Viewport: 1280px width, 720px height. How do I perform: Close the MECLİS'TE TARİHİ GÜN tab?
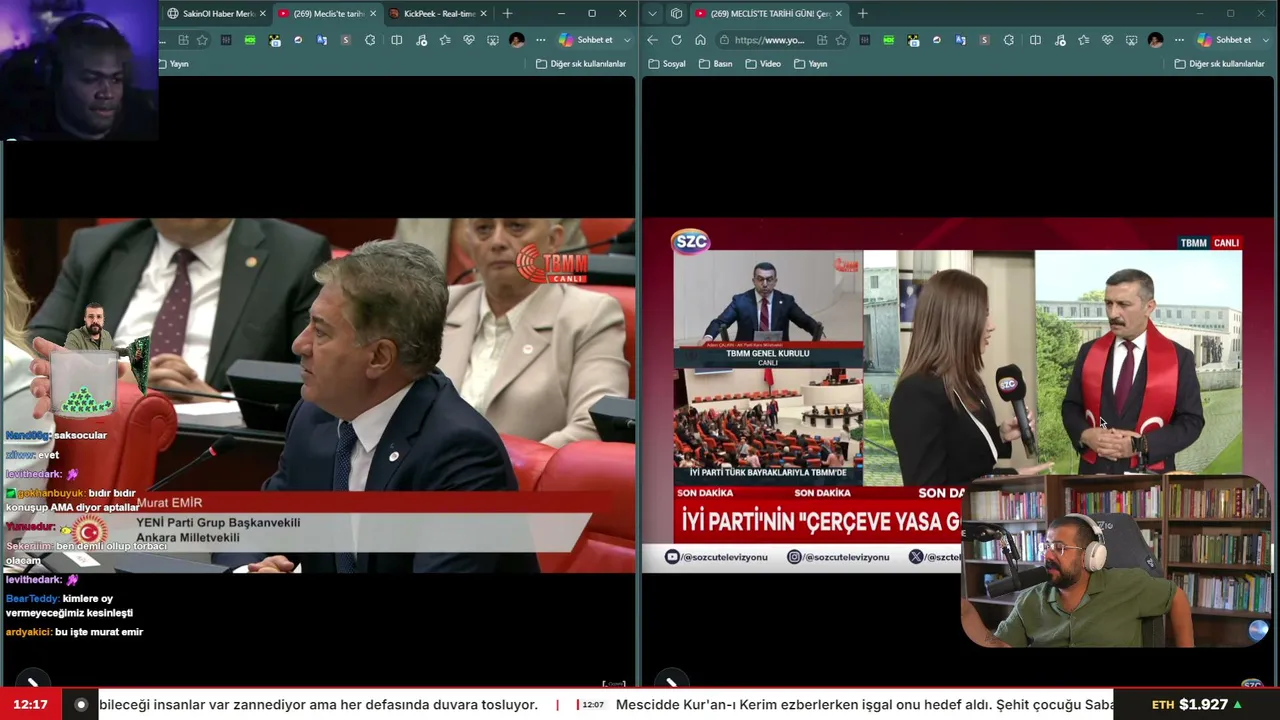coord(838,14)
